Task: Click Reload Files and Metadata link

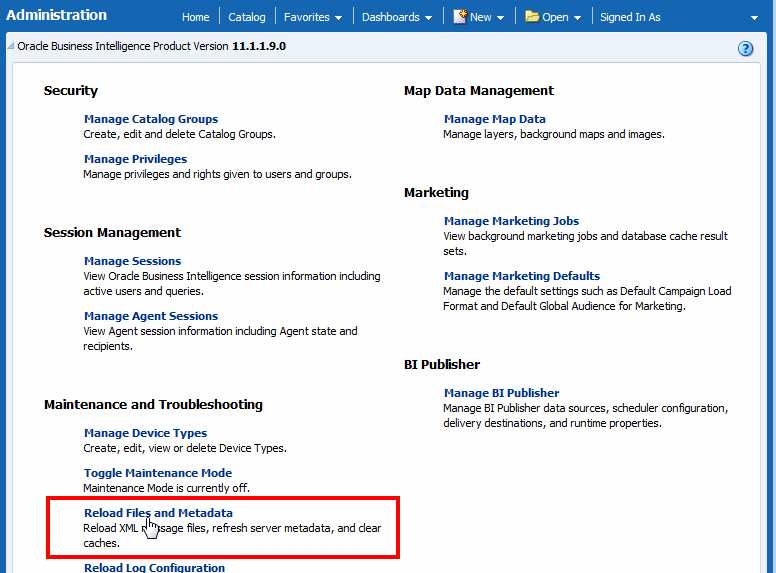Action: pos(158,513)
